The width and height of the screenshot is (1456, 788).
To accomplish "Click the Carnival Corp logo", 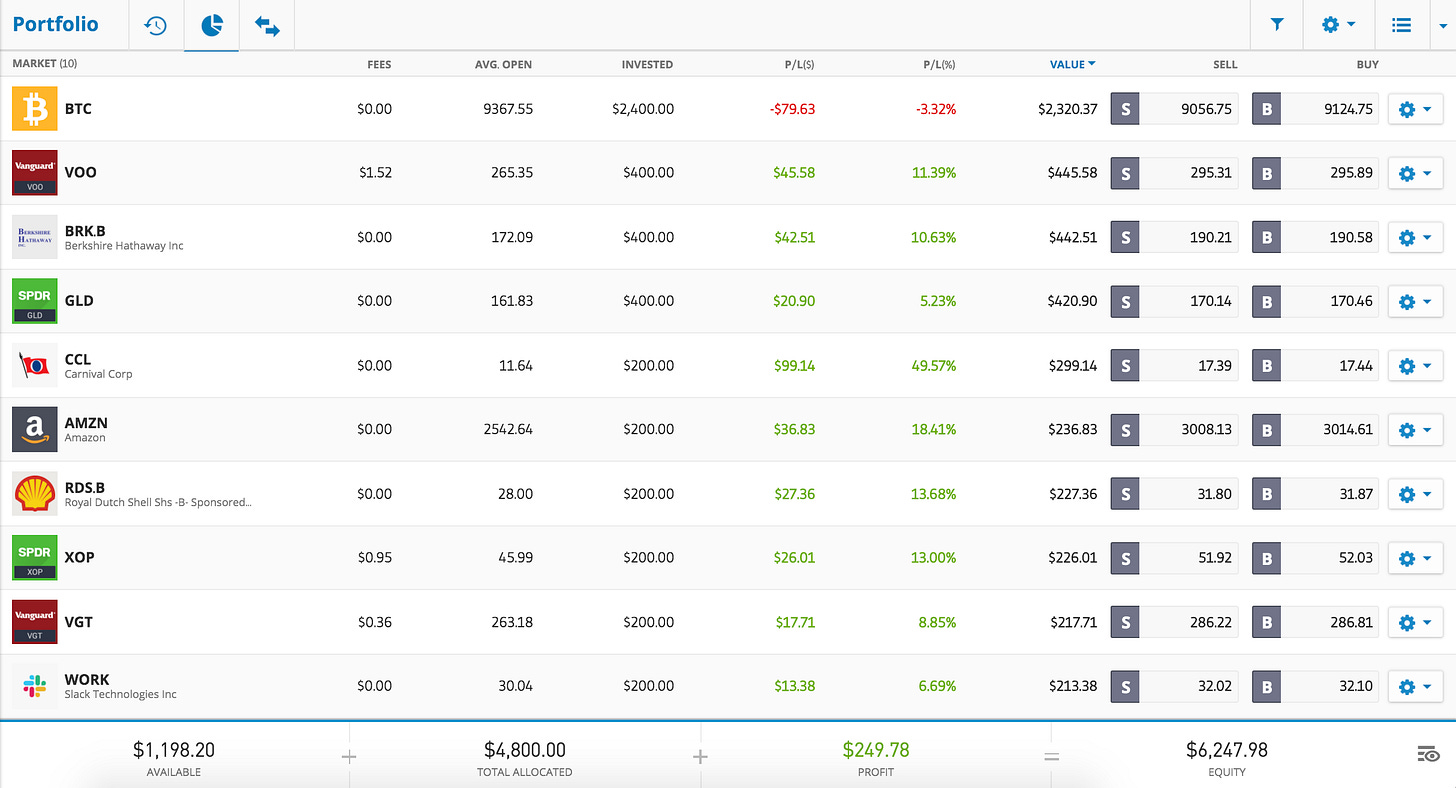I will pos(35,365).
